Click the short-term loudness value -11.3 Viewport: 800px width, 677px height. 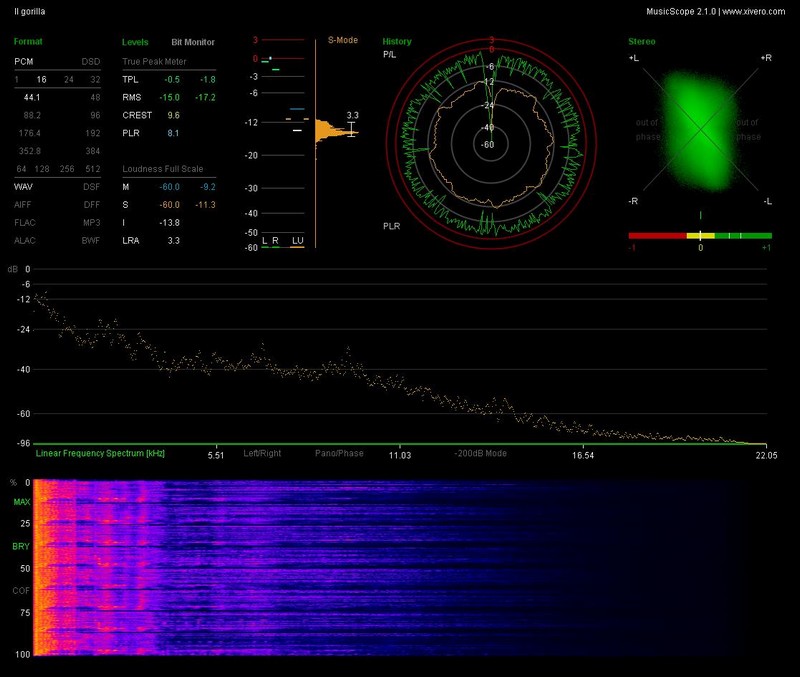click(205, 205)
